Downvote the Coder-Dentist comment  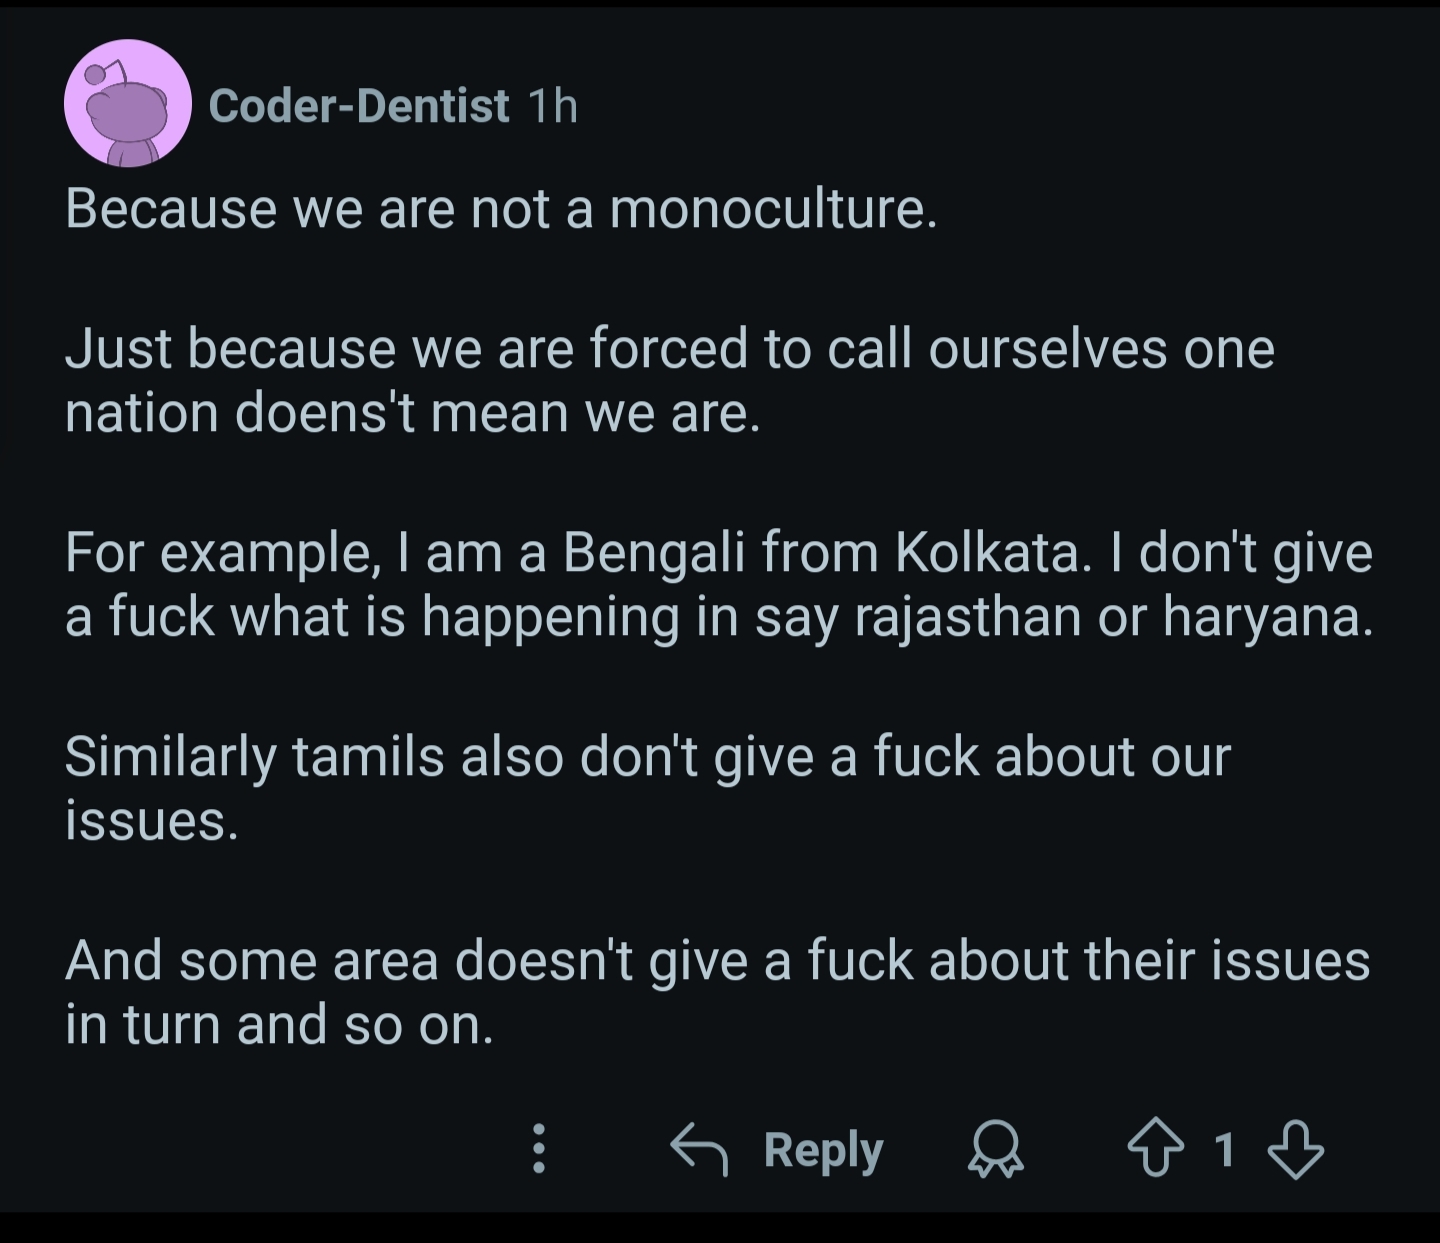(x=1296, y=1149)
